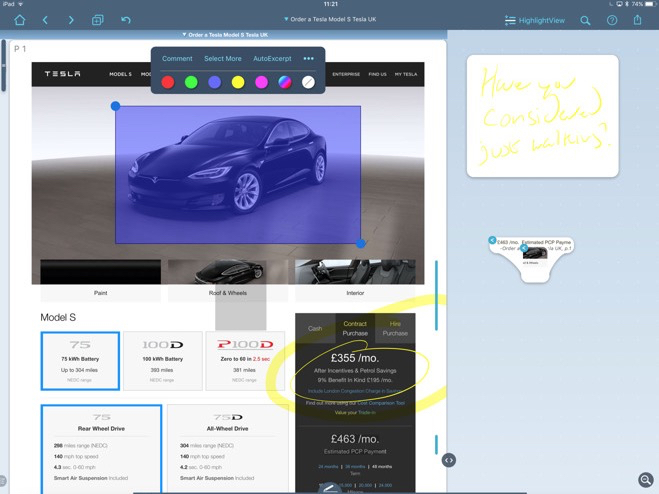Tap Comment in the highlight popup
Image resolution: width=659 pixels, height=494 pixels.
click(x=177, y=59)
